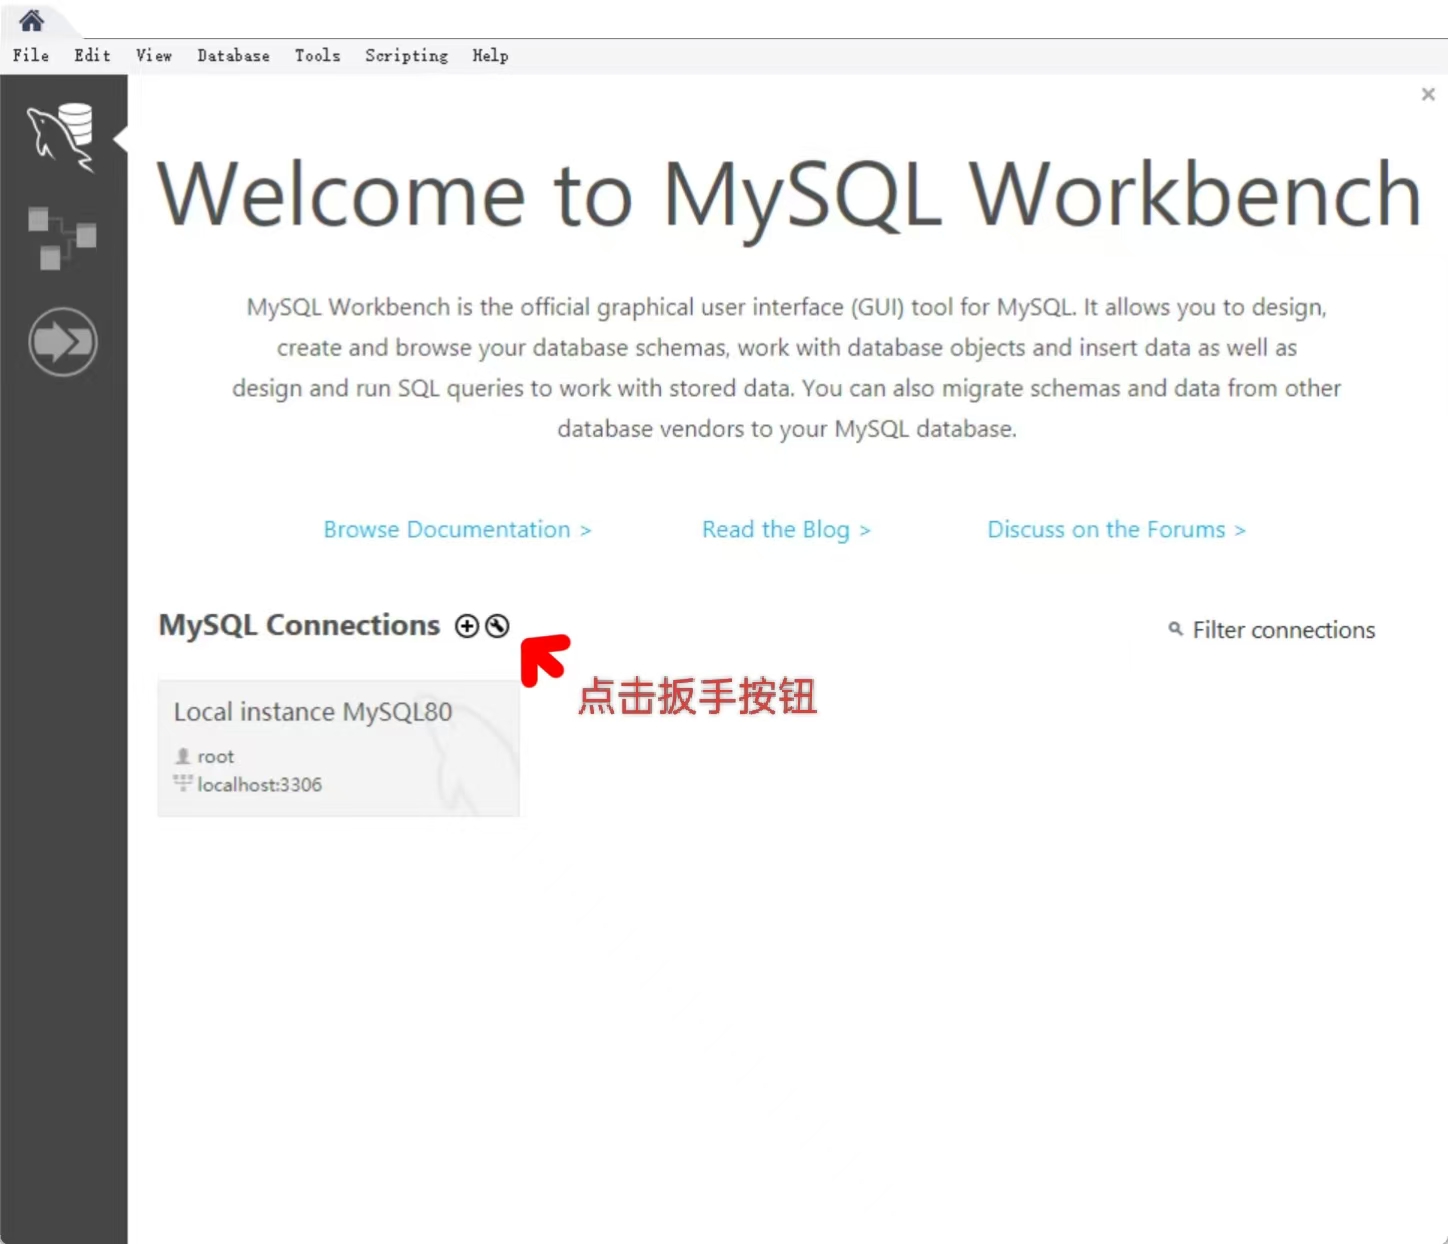This screenshot has width=1448, height=1244.
Task: Open the Database menu
Action: (233, 56)
